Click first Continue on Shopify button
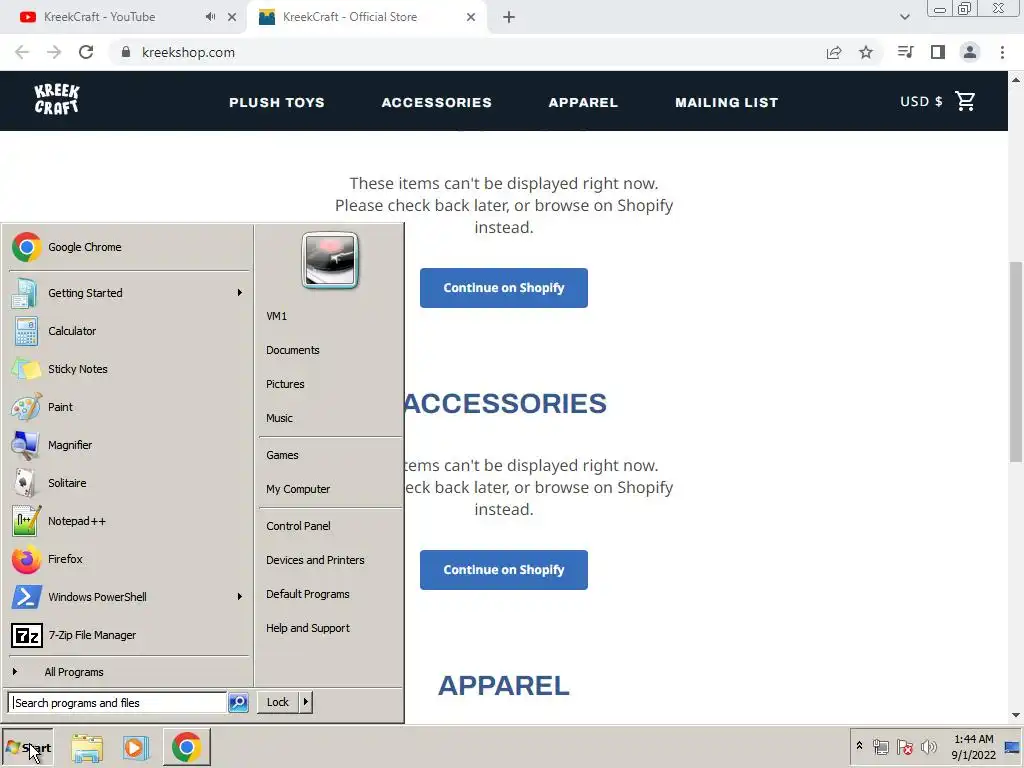Viewport: 1024px width, 768px height. (504, 288)
